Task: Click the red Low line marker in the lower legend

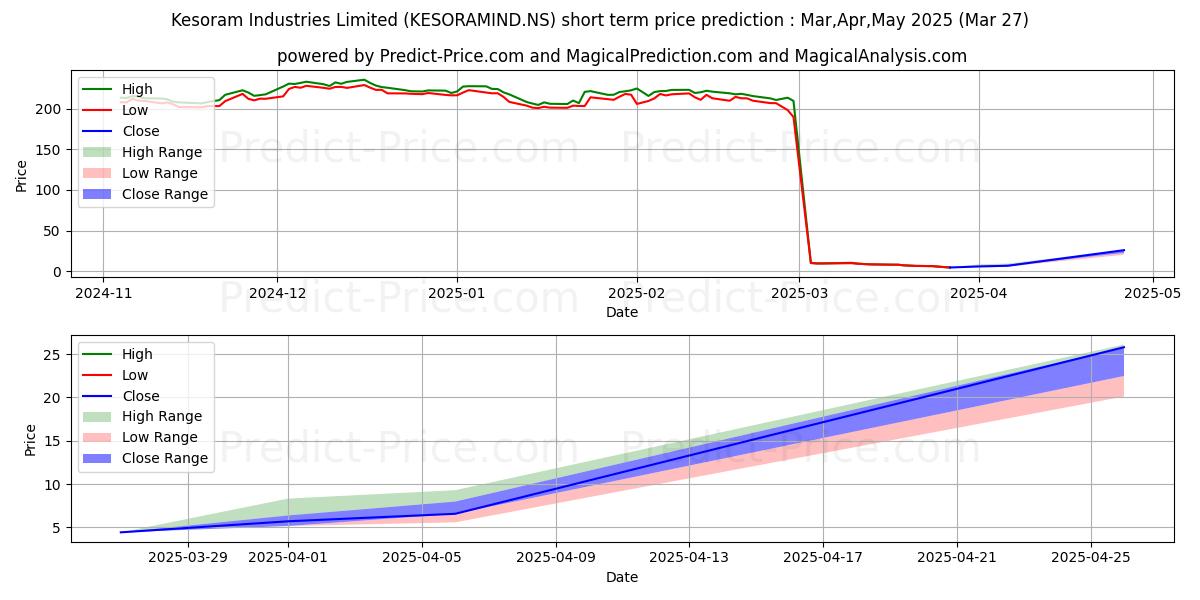Action: pos(99,375)
